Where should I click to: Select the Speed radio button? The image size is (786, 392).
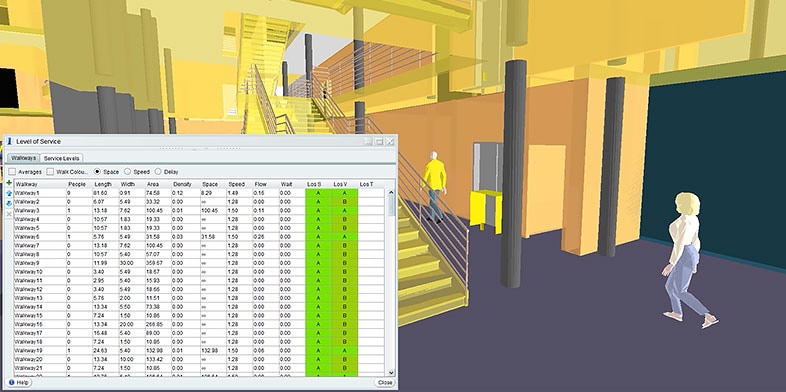[x=127, y=172]
